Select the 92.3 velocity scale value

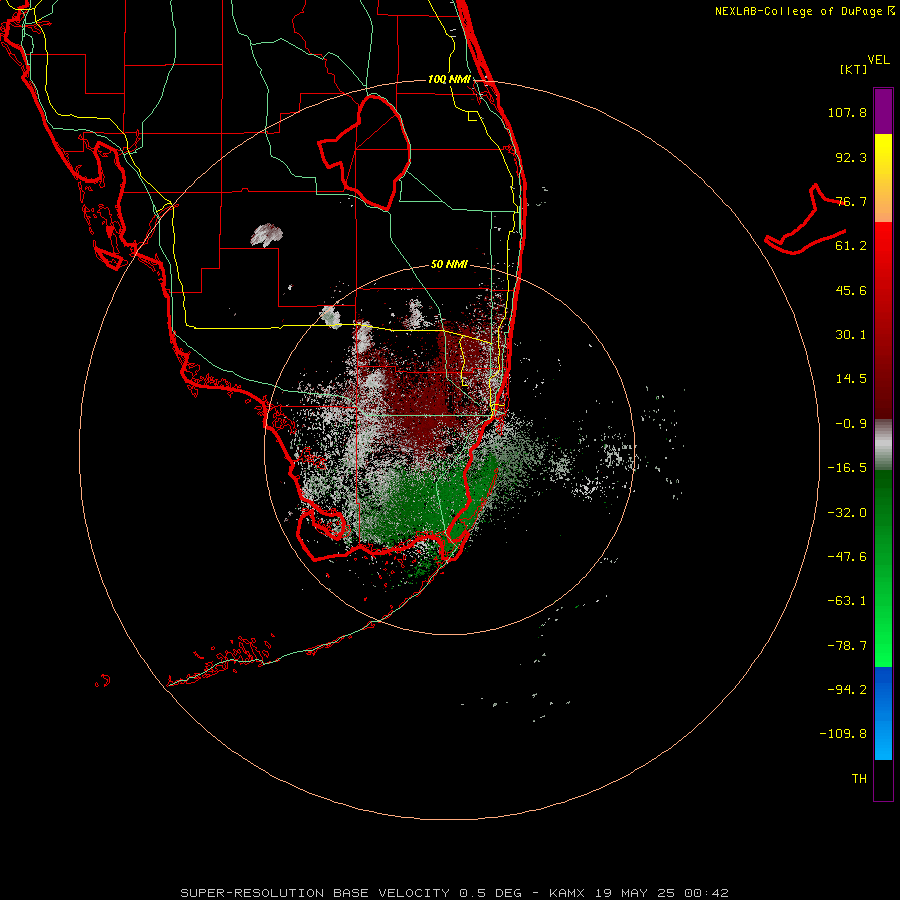pos(851,157)
